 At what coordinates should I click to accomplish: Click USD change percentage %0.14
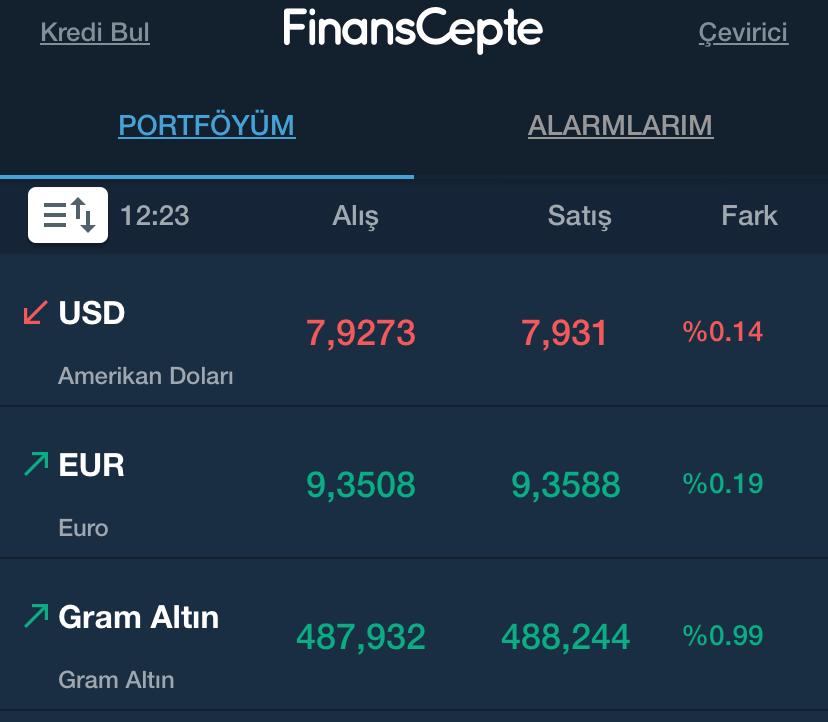[x=723, y=332]
